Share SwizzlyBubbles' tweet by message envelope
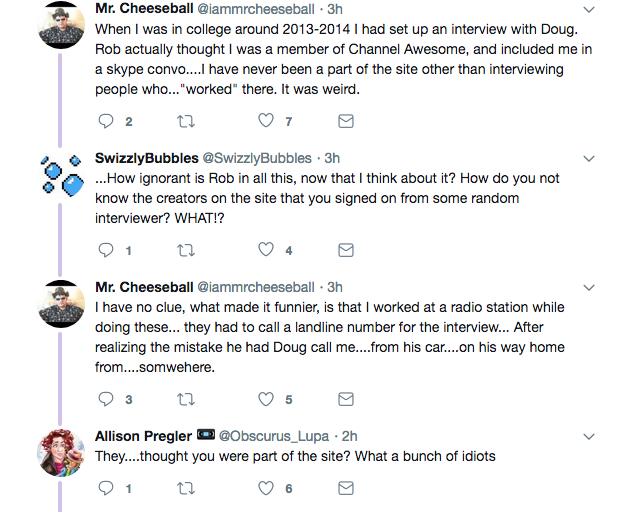 pyautogui.click(x=345, y=250)
